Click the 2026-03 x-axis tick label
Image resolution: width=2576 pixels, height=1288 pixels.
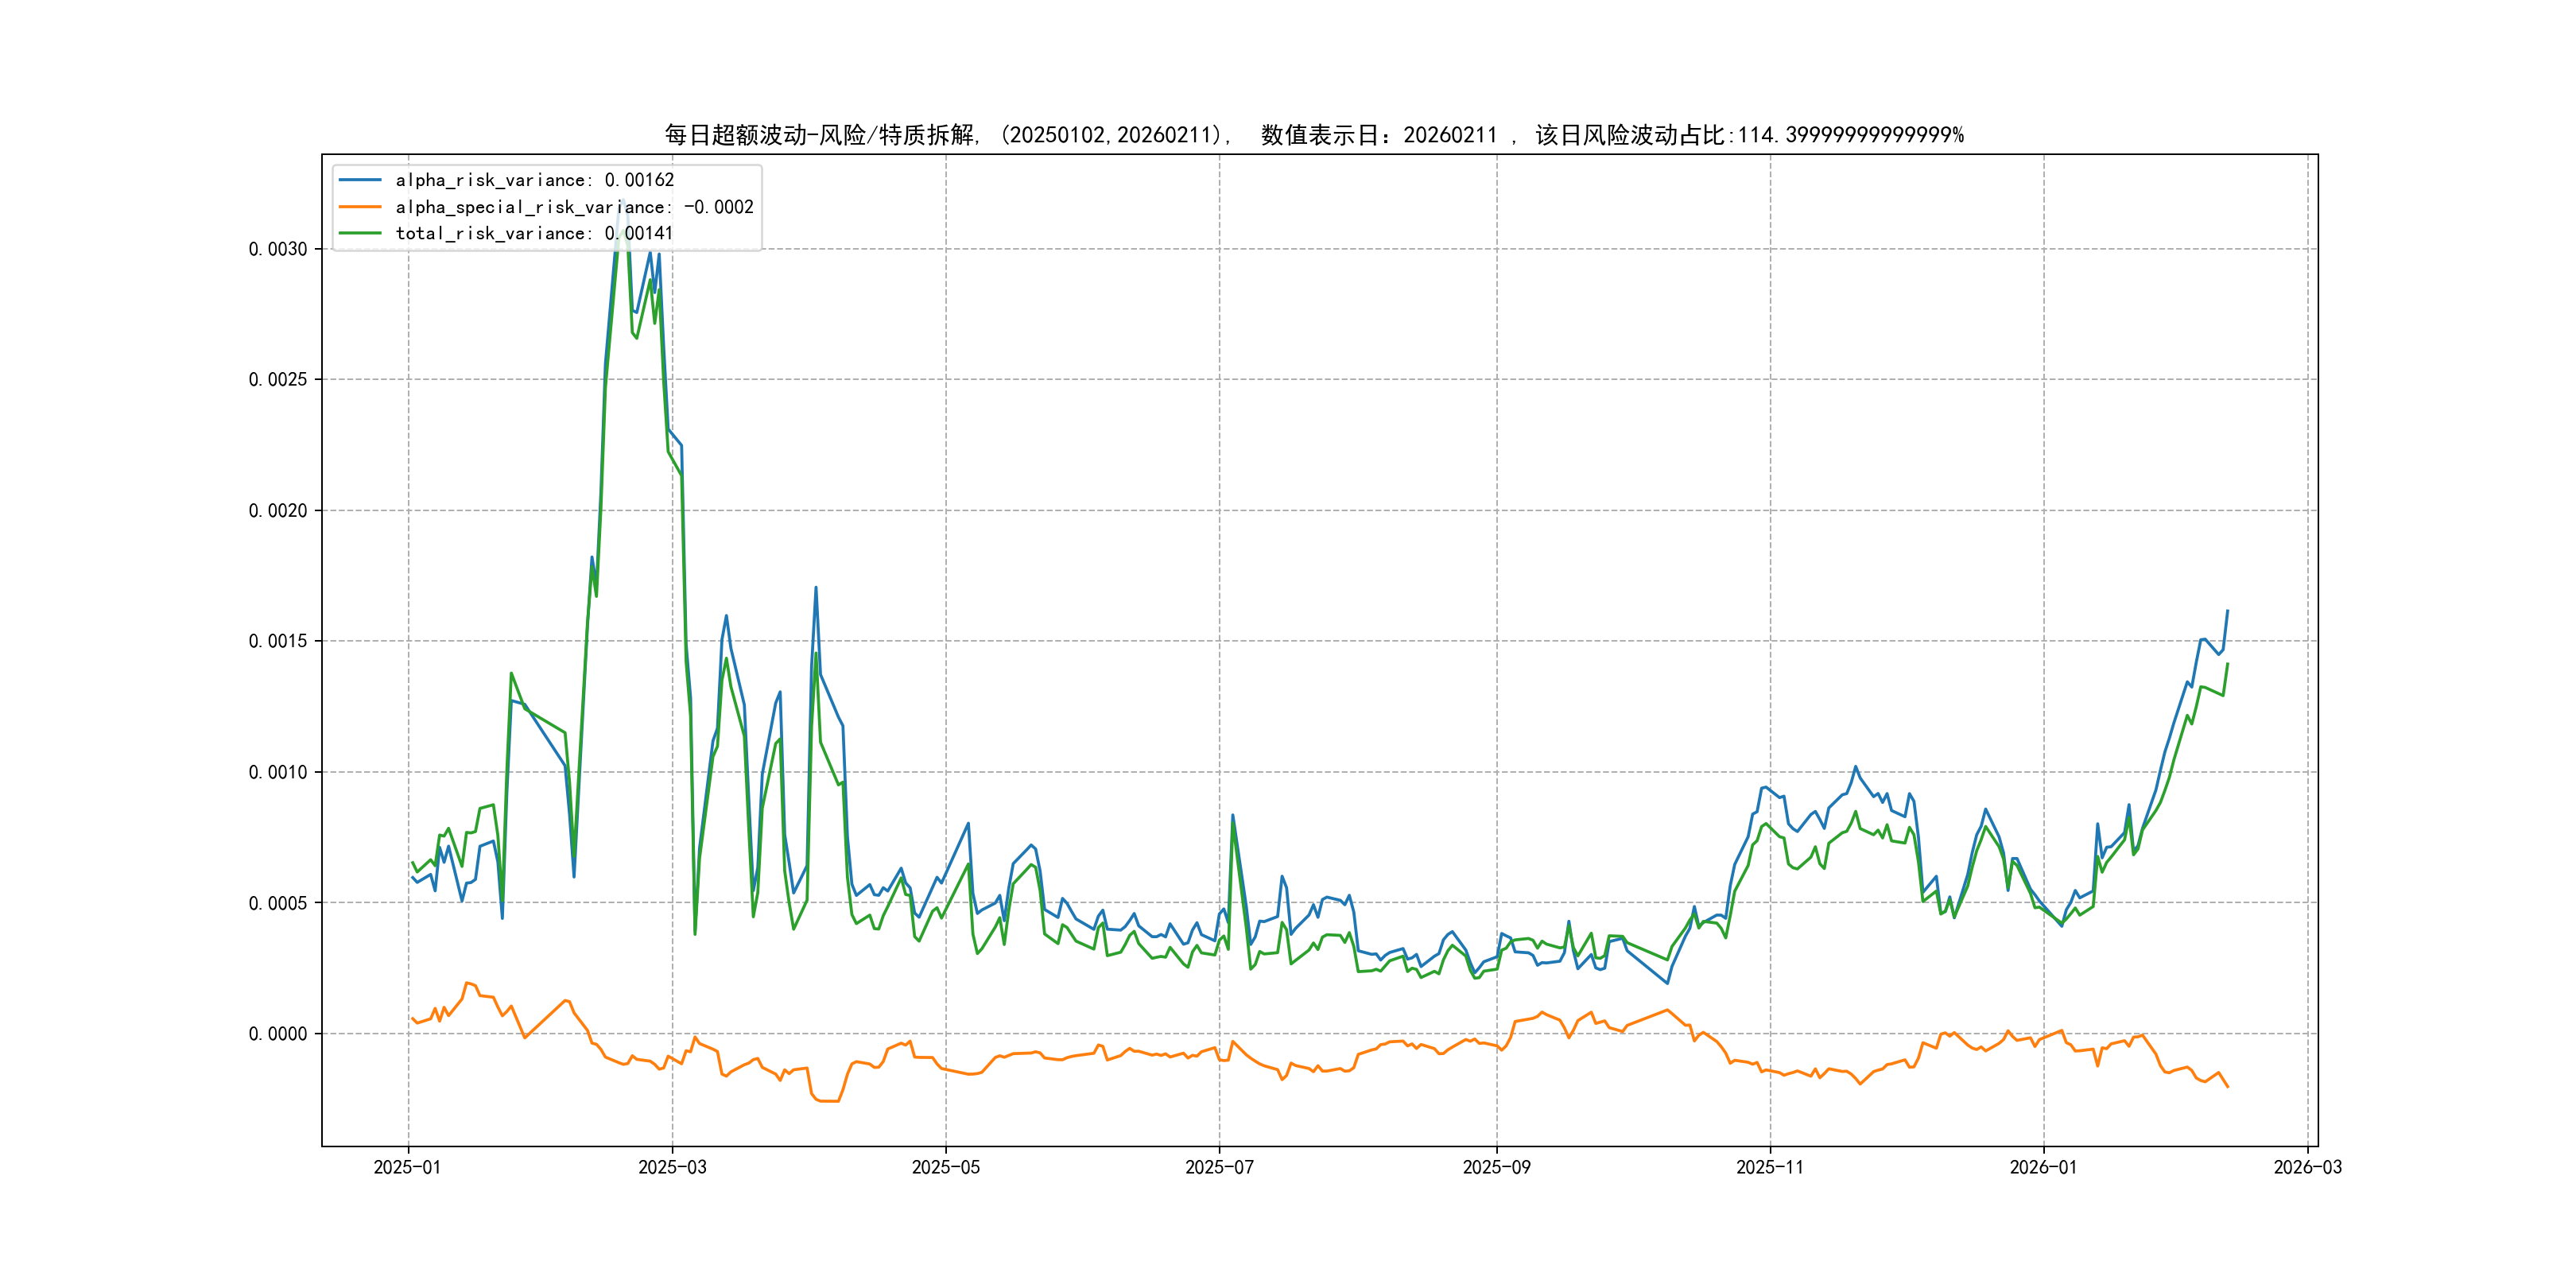2307,1167
